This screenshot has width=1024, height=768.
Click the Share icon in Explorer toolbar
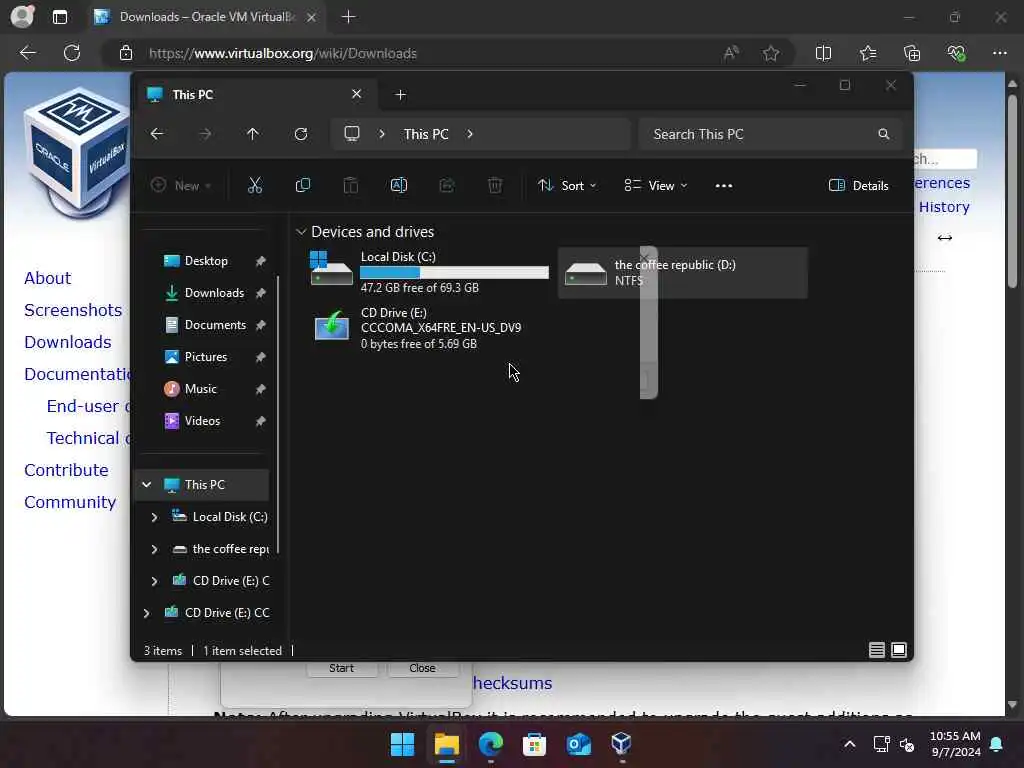(x=447, y=185)
